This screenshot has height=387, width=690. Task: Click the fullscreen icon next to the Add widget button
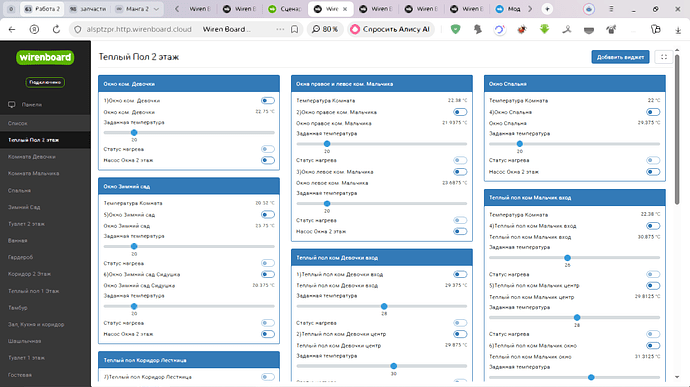[664, 57]
